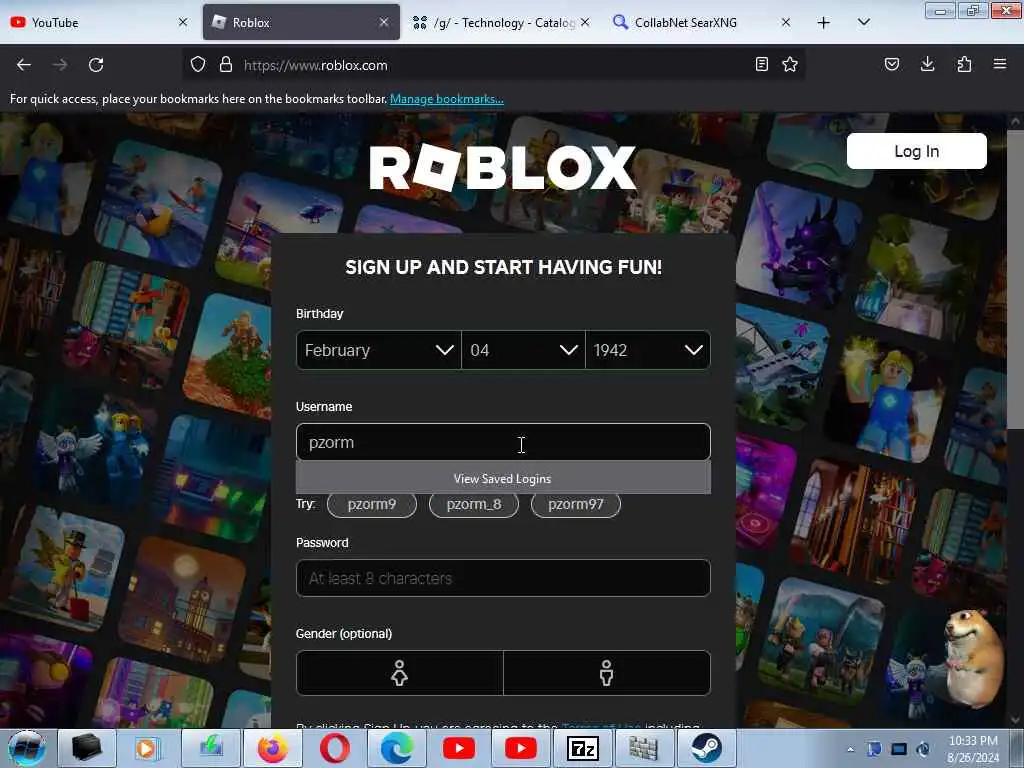
Task: Open a new tab with the plus button
Action: coord(824,23)
